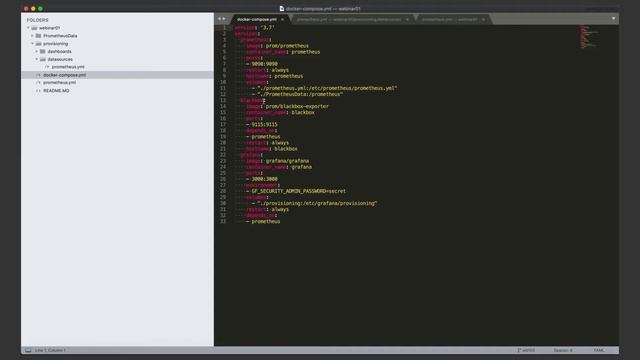The height and width of the screenshot is (360, 640).
Task: Expand the dashboards folder arrow
Action: coord(36,51)
